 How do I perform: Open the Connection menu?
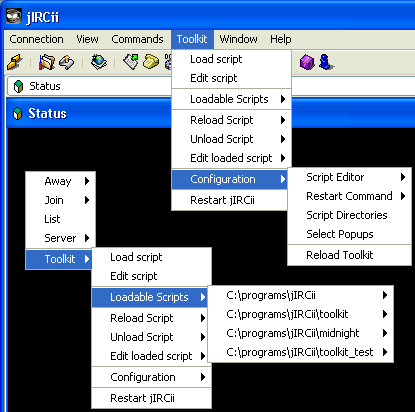tap(36, 39)
